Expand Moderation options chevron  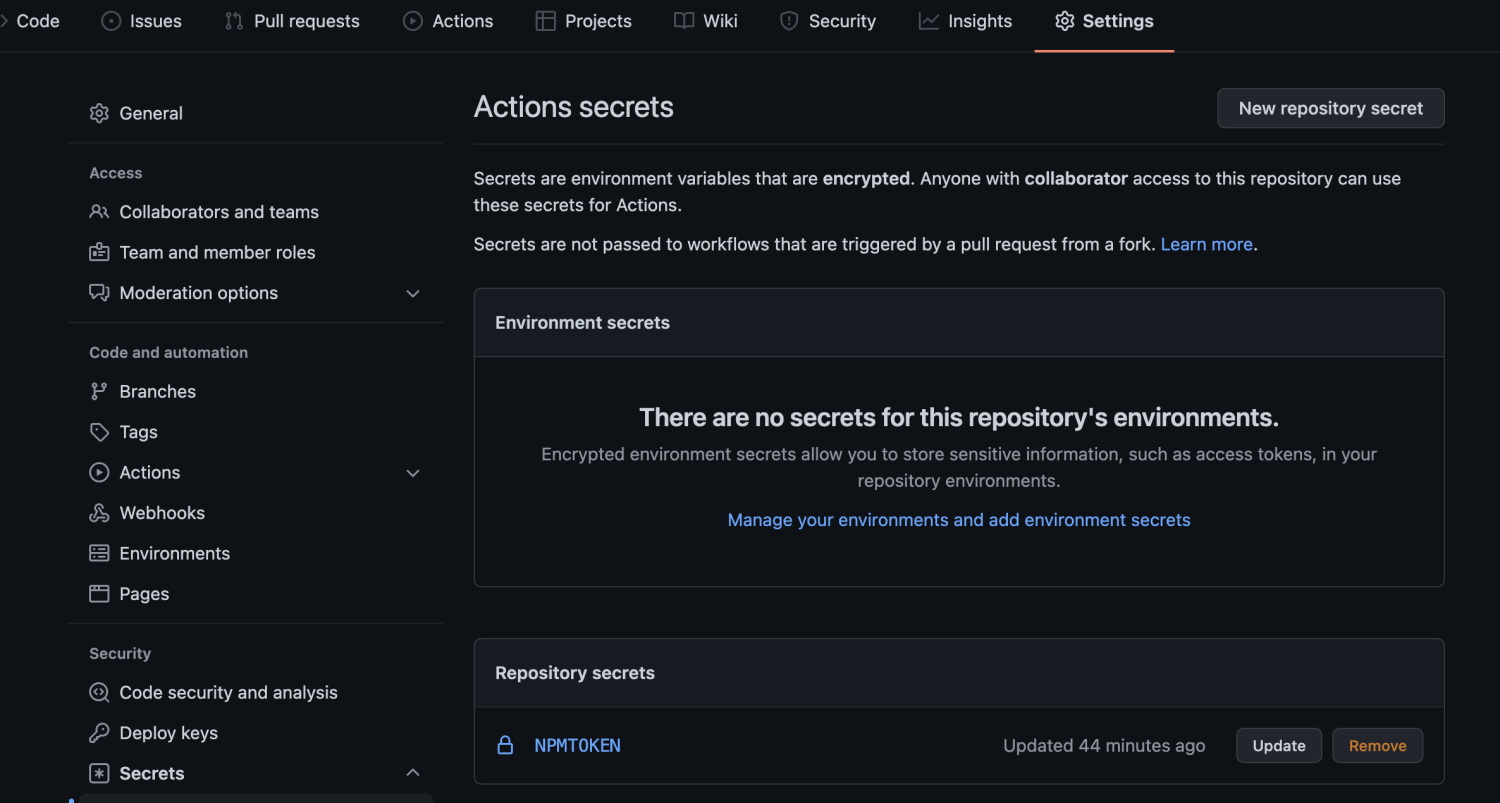tap(413, 293)
